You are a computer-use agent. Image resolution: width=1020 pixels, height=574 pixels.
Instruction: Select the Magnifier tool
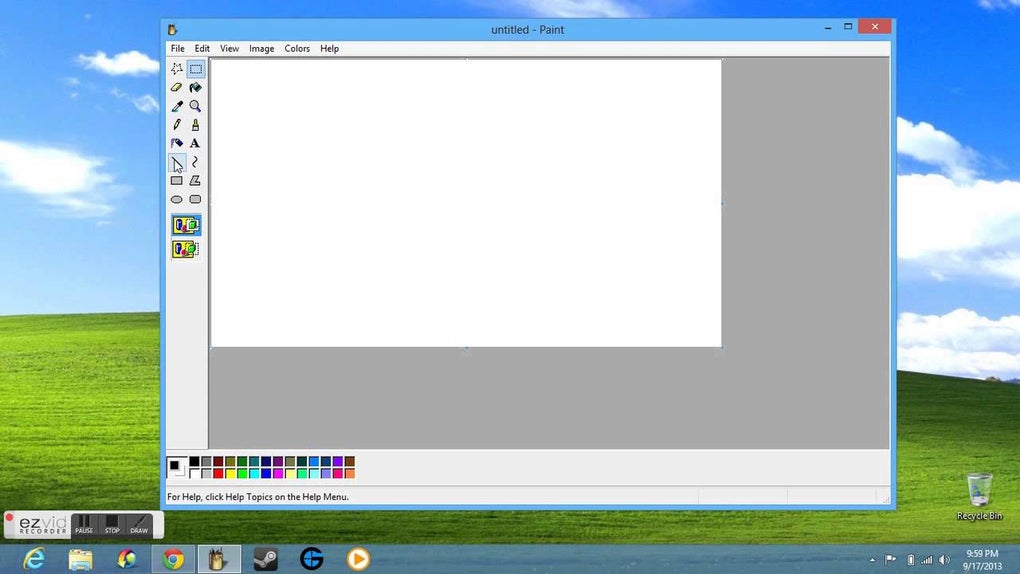tap(195, 105)
